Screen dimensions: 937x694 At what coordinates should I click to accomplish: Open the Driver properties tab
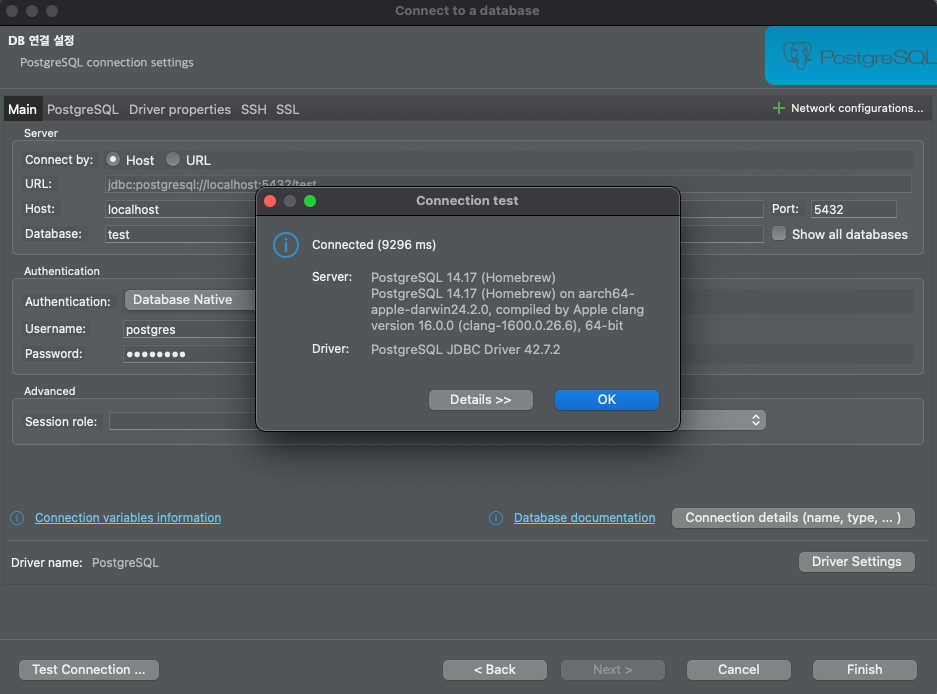180,109
